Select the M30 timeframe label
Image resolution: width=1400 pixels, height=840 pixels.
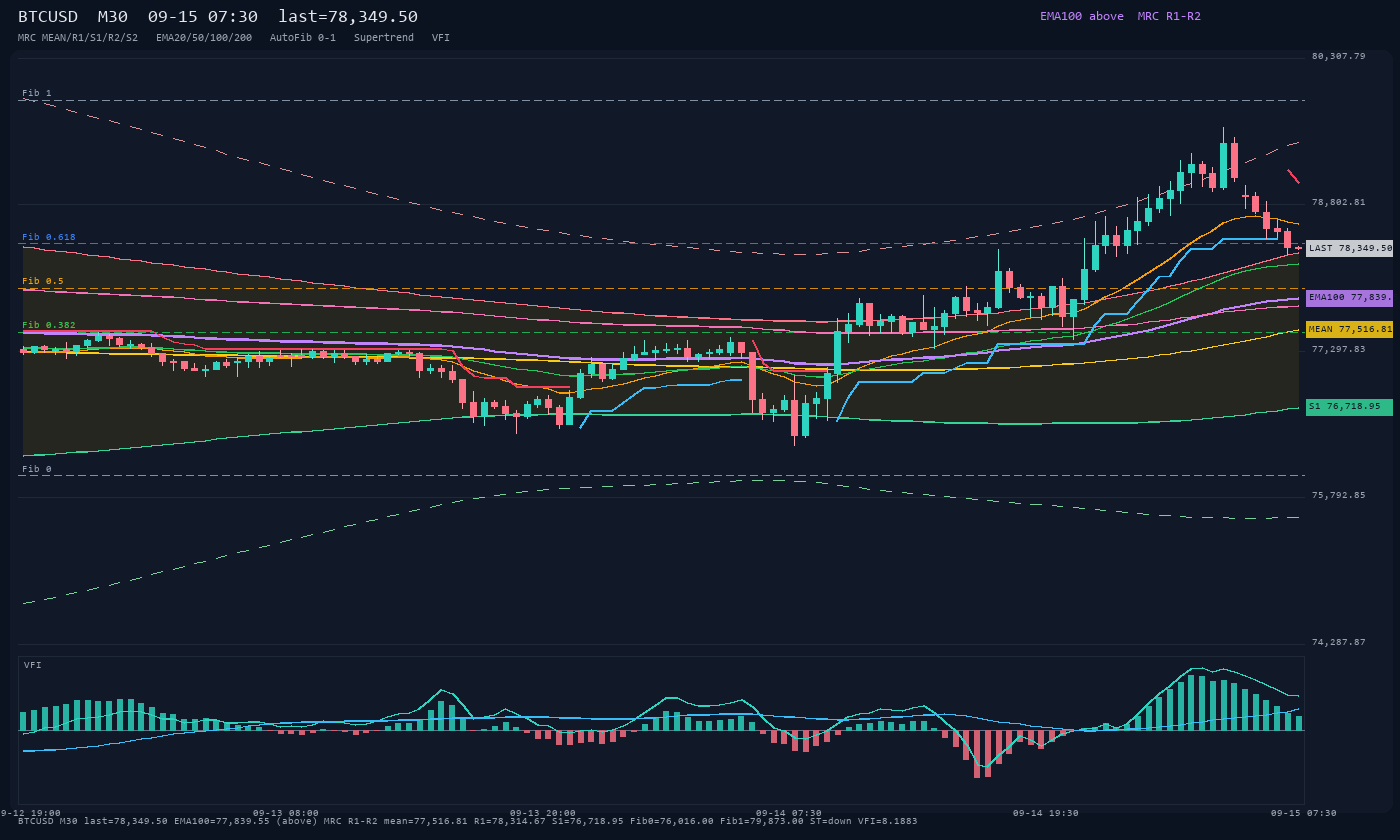coord(113,17)
